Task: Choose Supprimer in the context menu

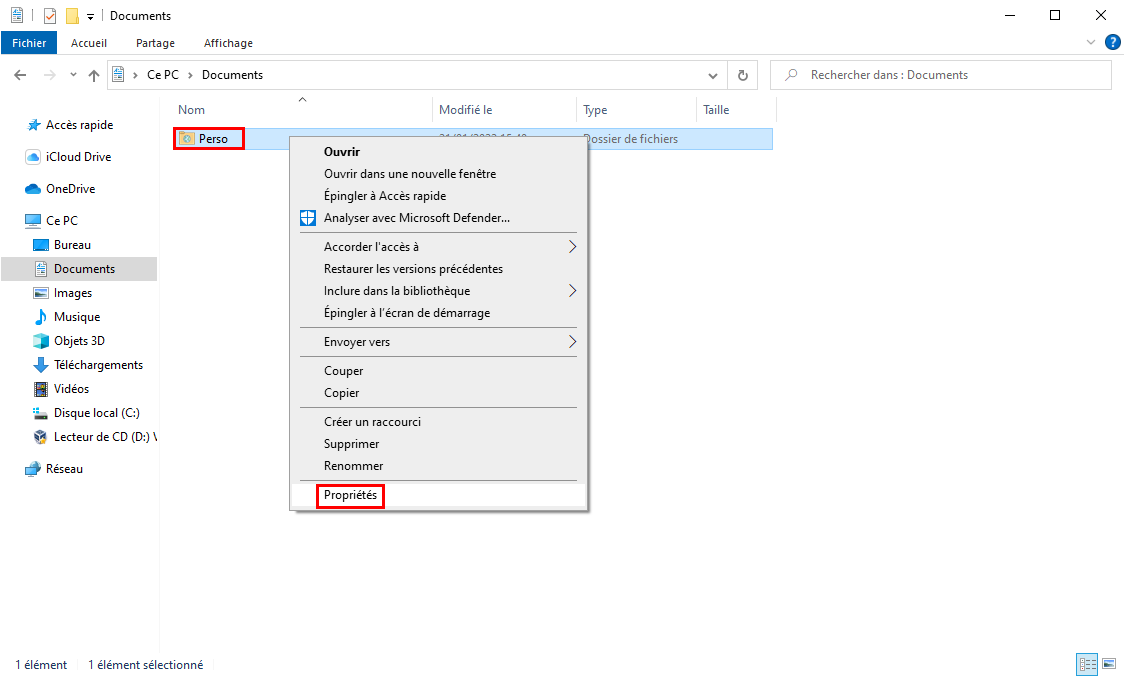Action: pyautogui.click(x=438, y=444)
